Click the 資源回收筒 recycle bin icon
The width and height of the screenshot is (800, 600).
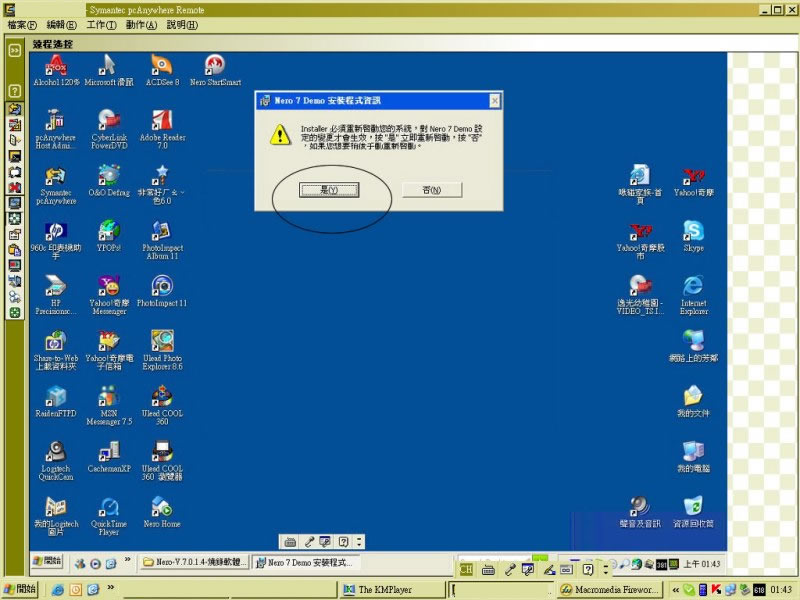click(x=693, y=512)
